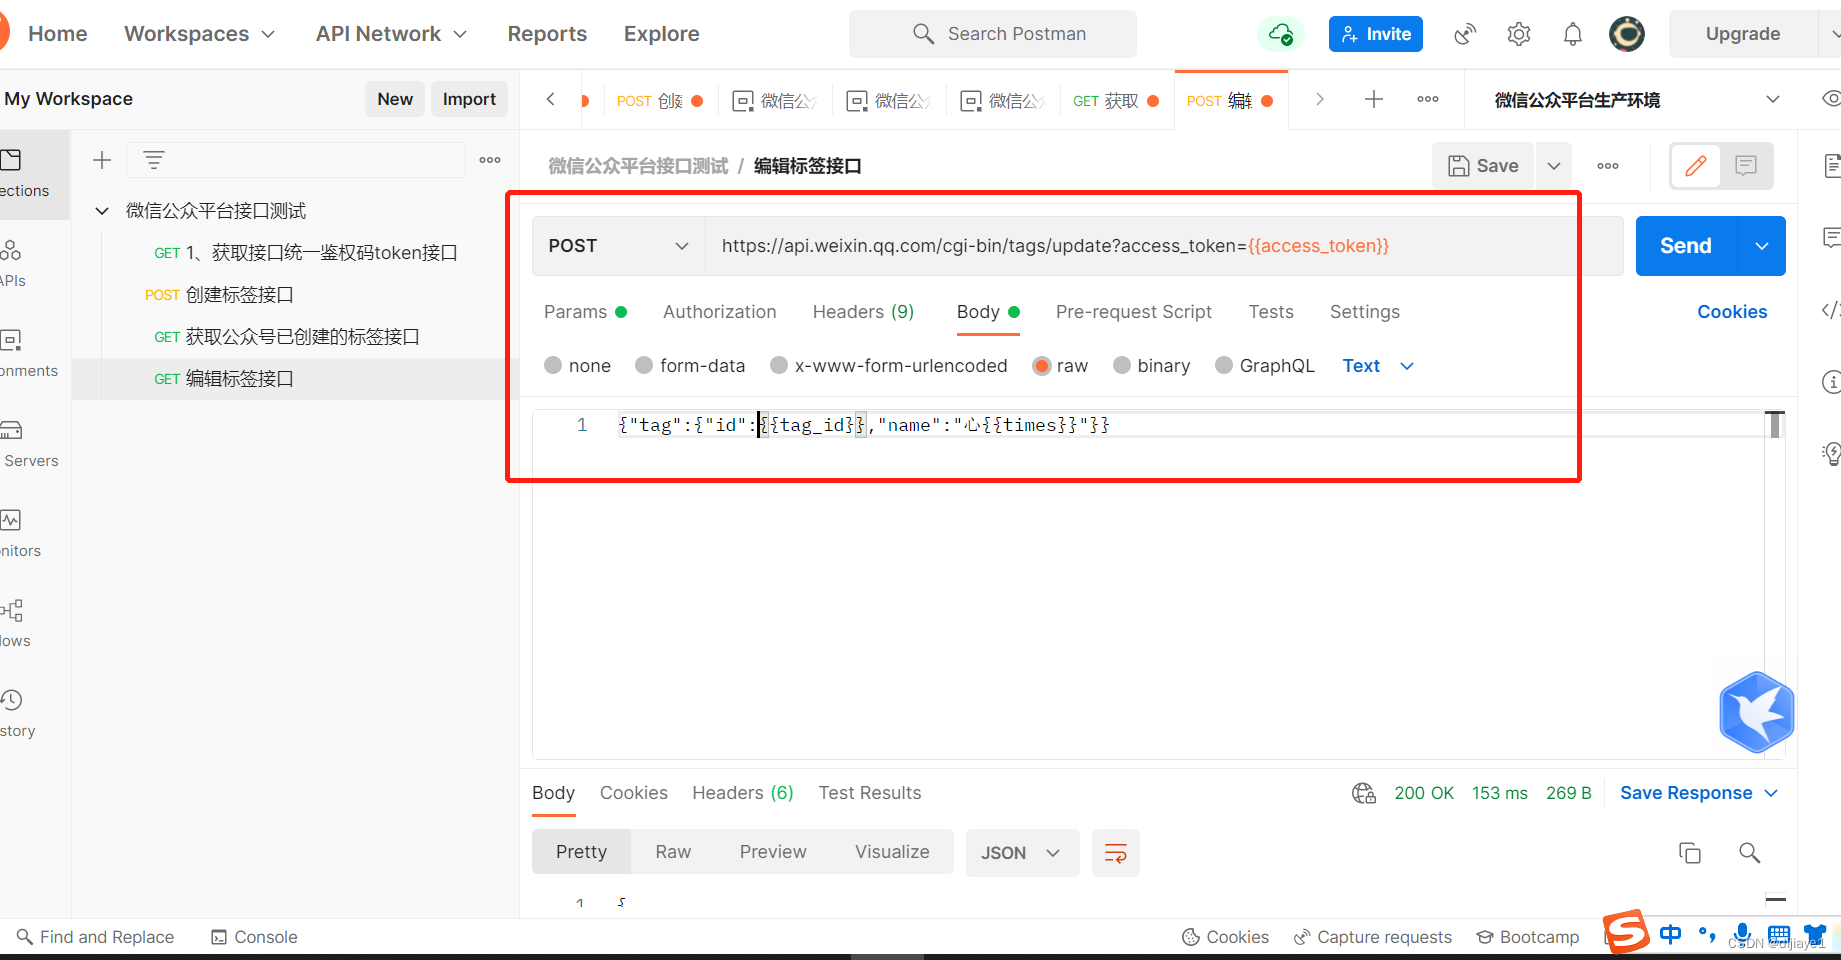Open the POST method dropdown
Viewport: 1841px width, 960px height.
[x=619, y=246]
